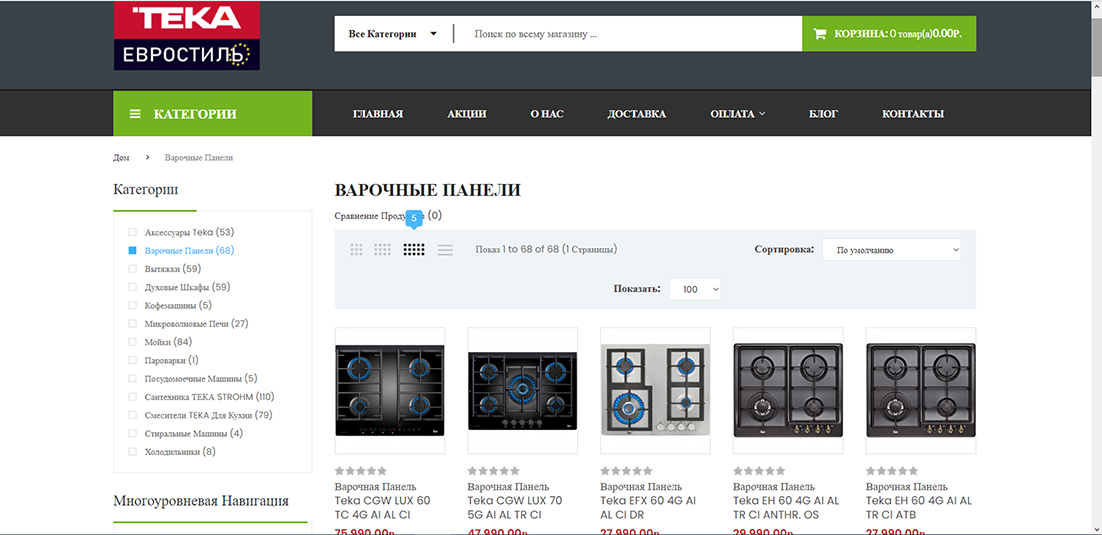The image size is (1102, 535).
Task: Rate Teka CGW LUX 60 with stars
Action: pyautogui.click(x=361, y=471)
